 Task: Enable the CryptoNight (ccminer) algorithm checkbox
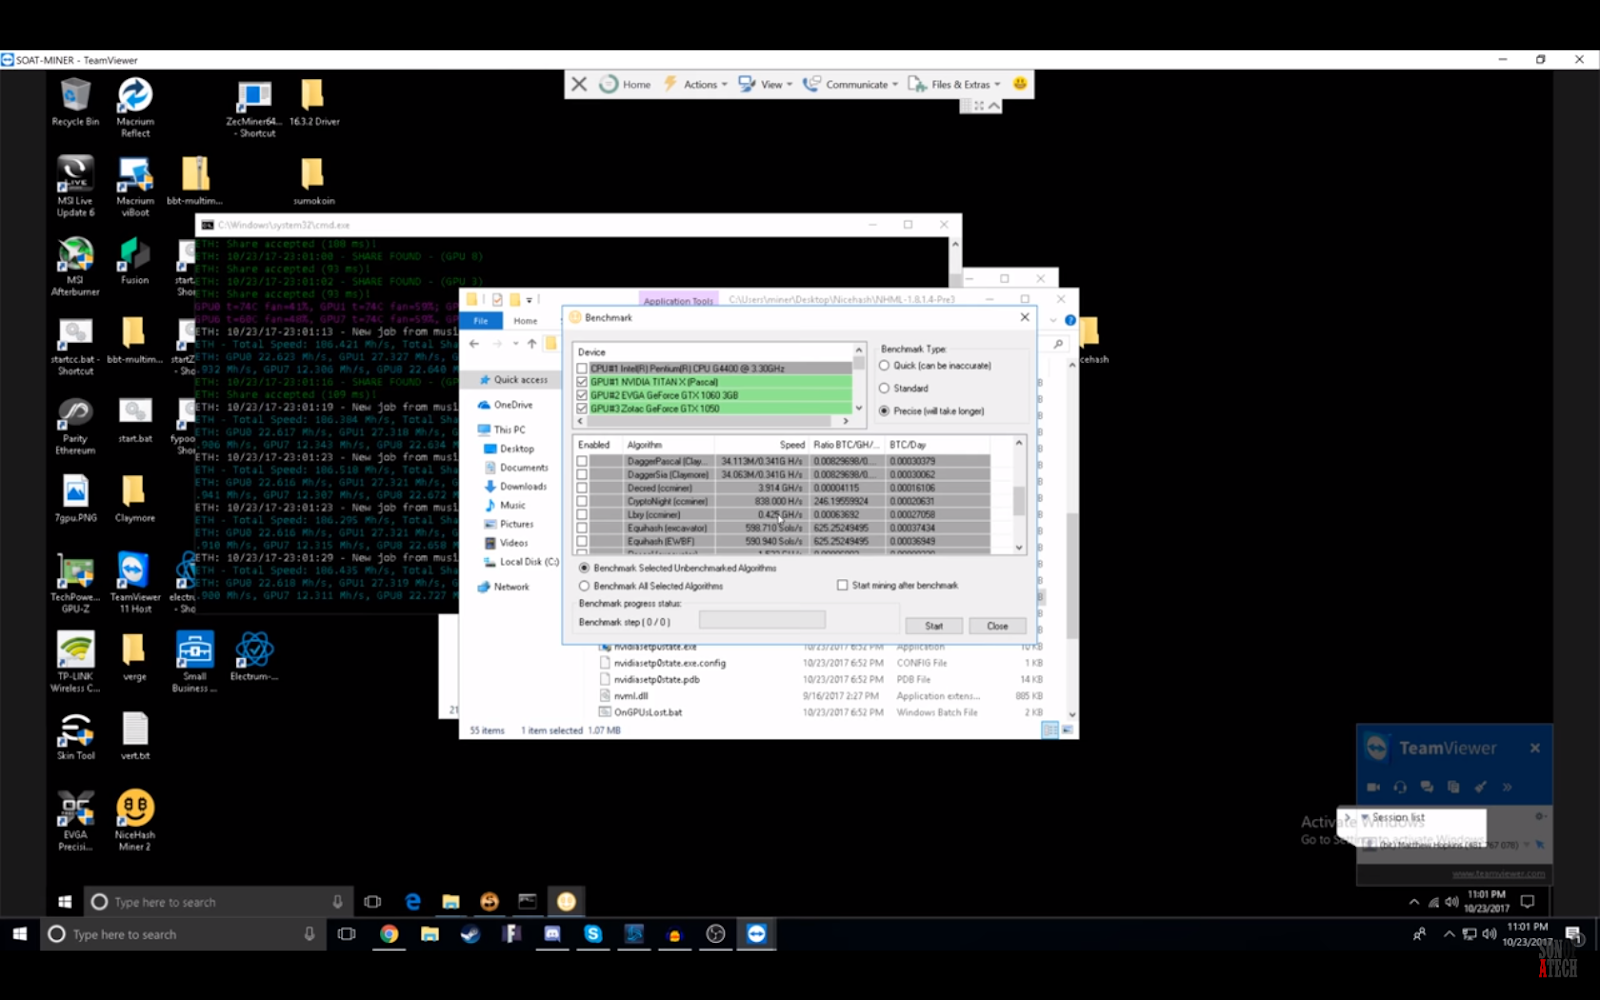[x=582, y=501]
